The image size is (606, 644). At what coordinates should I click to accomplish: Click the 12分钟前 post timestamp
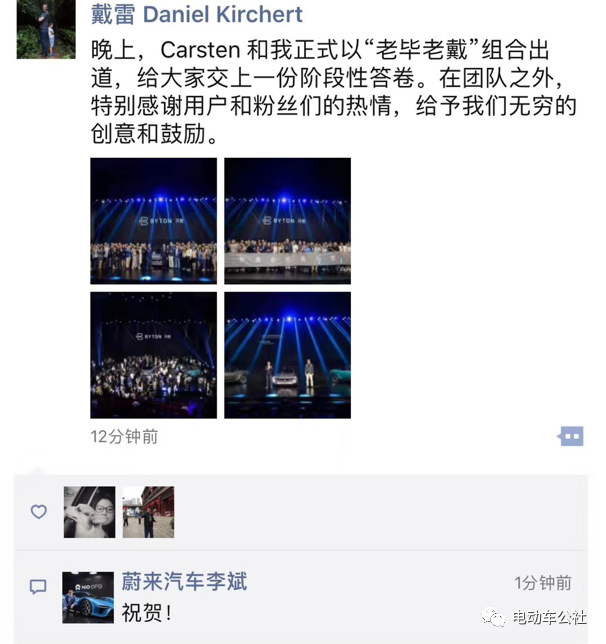(x=124, y=437)
